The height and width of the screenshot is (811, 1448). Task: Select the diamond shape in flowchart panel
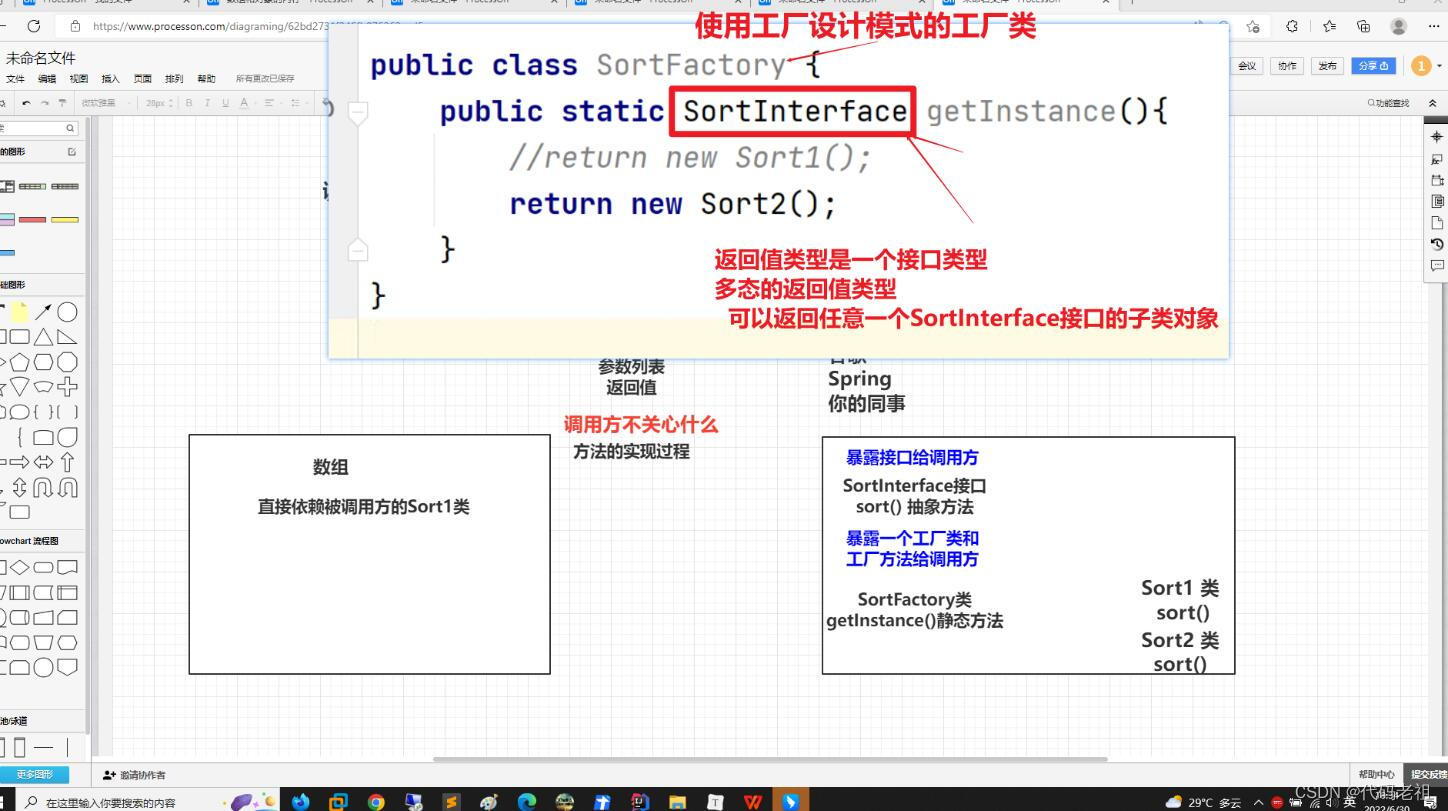tap(19, 566)
